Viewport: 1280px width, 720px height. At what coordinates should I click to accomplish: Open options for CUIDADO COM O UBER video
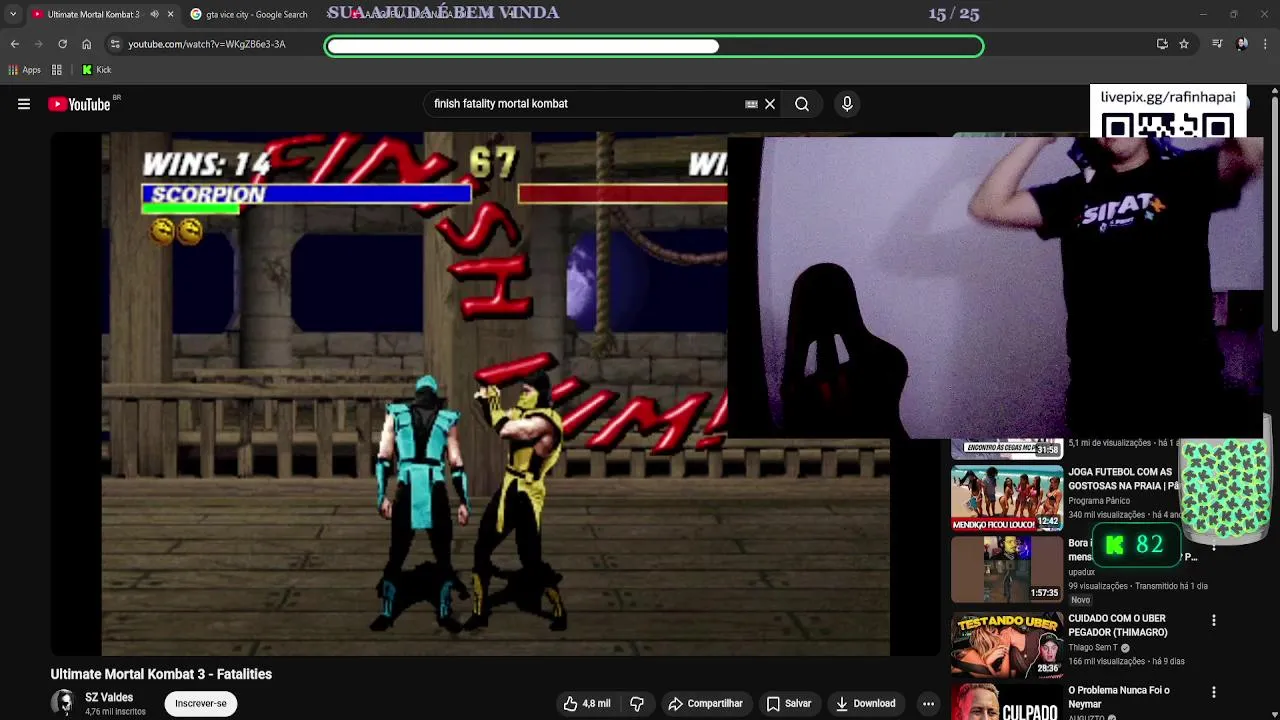(1214, 621)
